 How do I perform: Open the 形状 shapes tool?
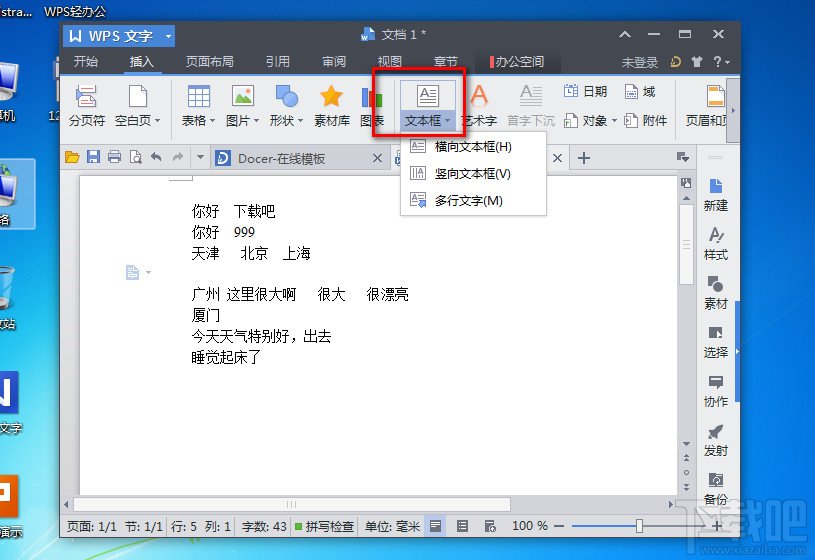click(286, 107)
